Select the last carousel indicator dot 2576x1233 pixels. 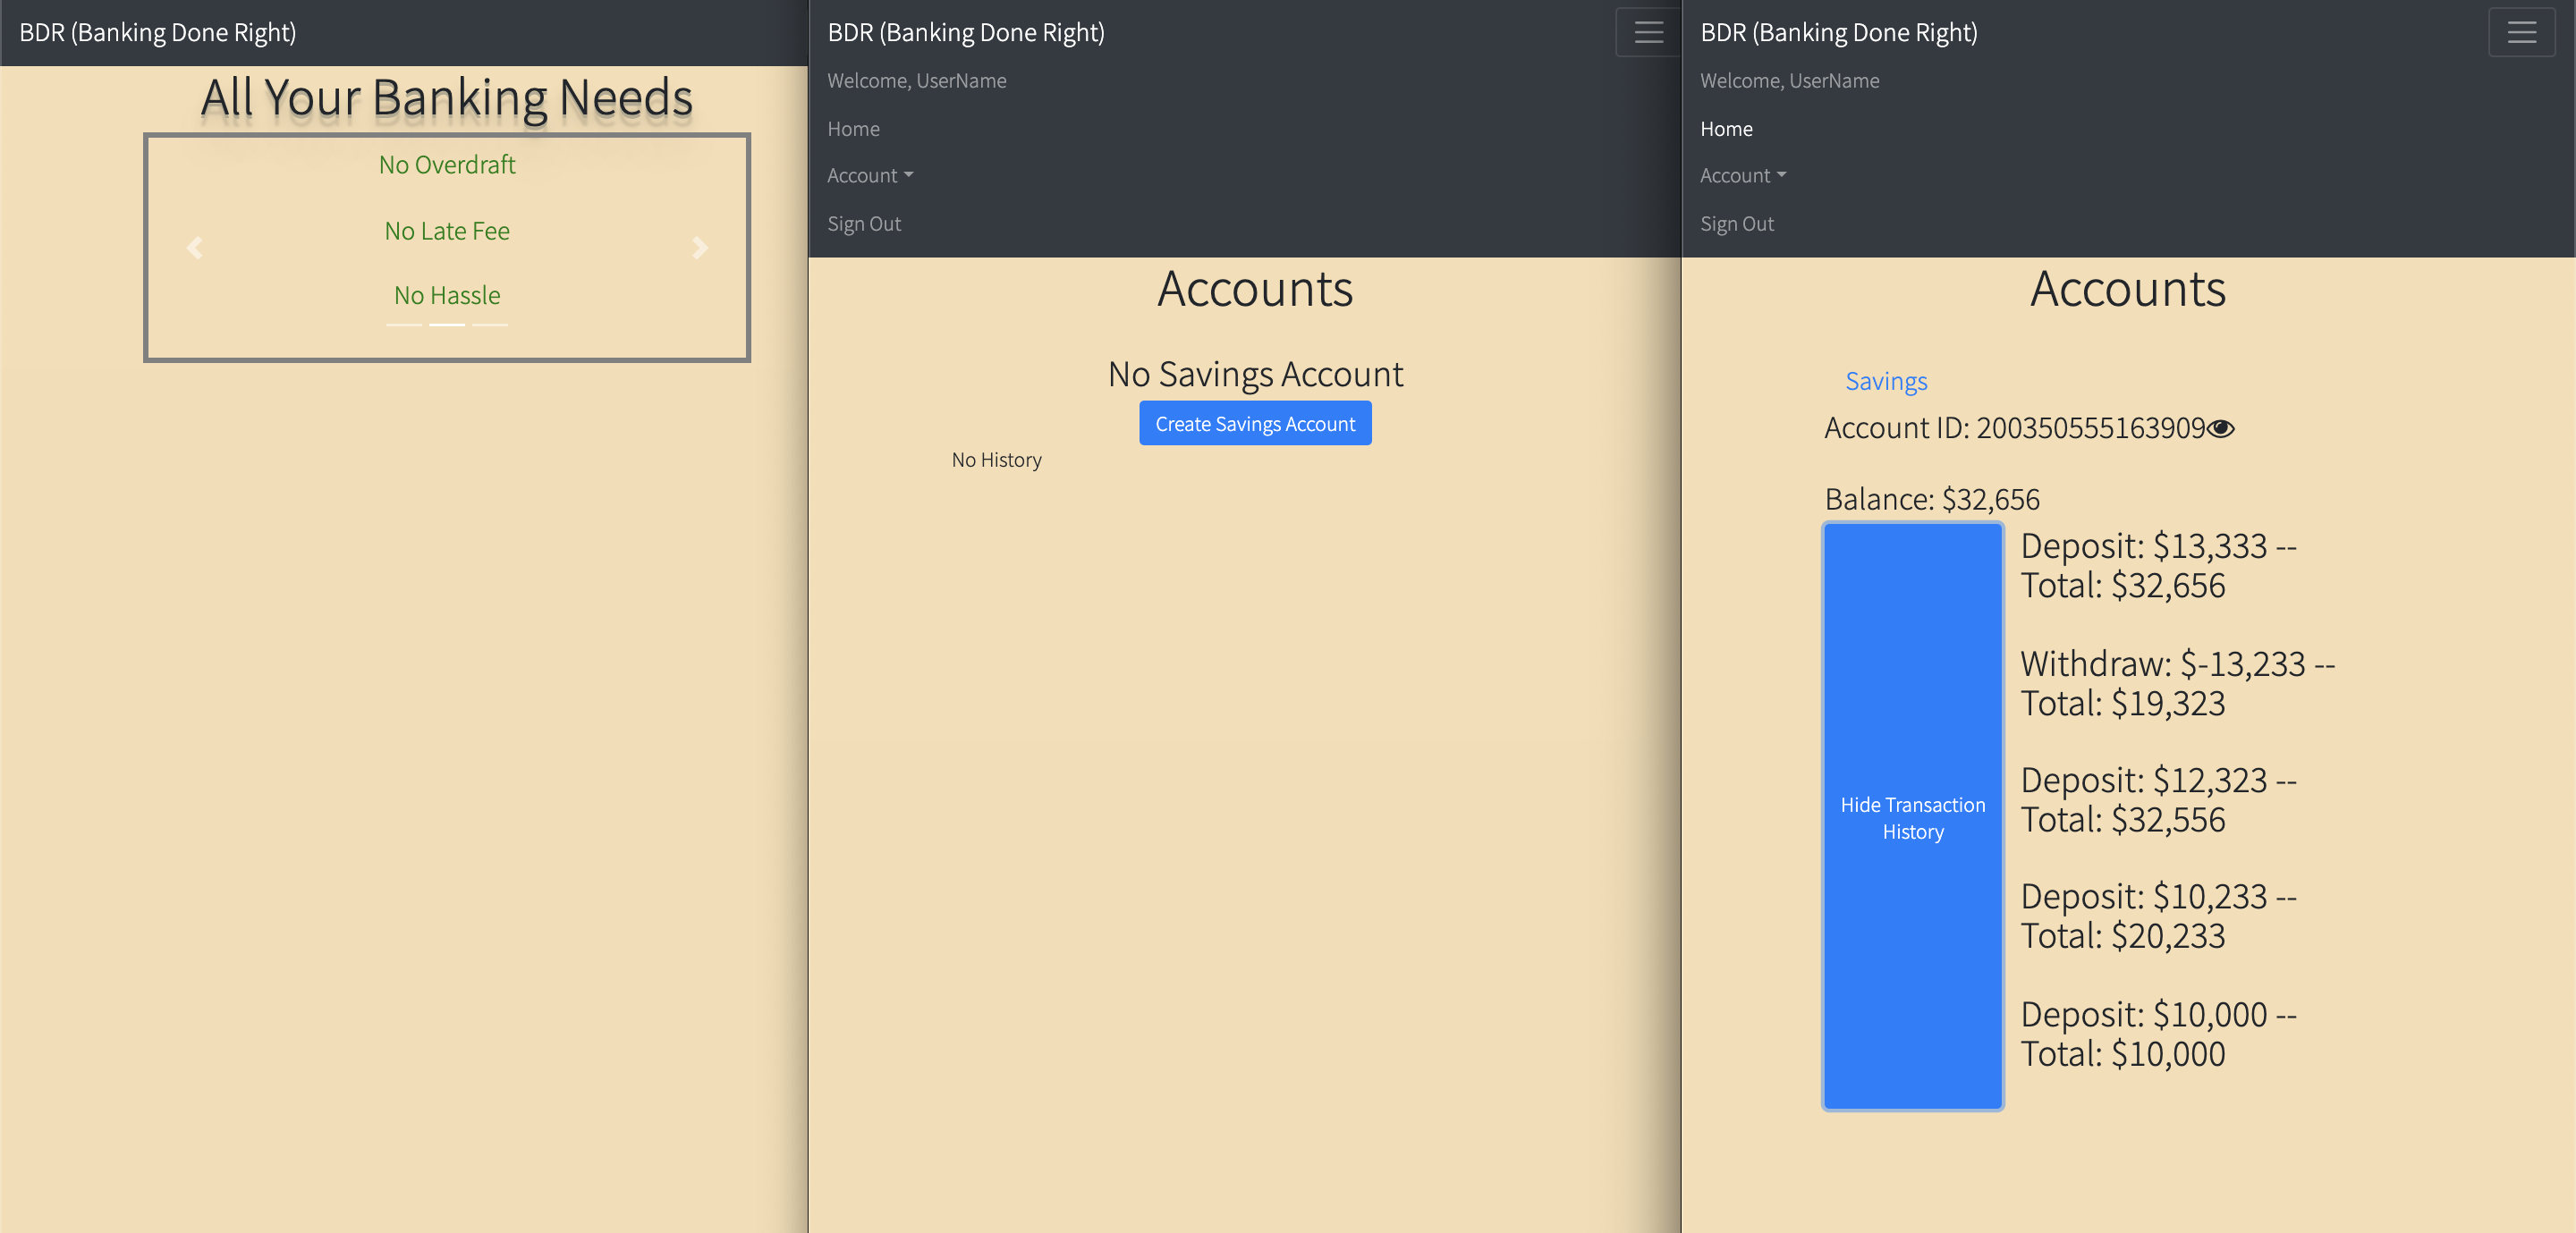click(x=489, y=324)
